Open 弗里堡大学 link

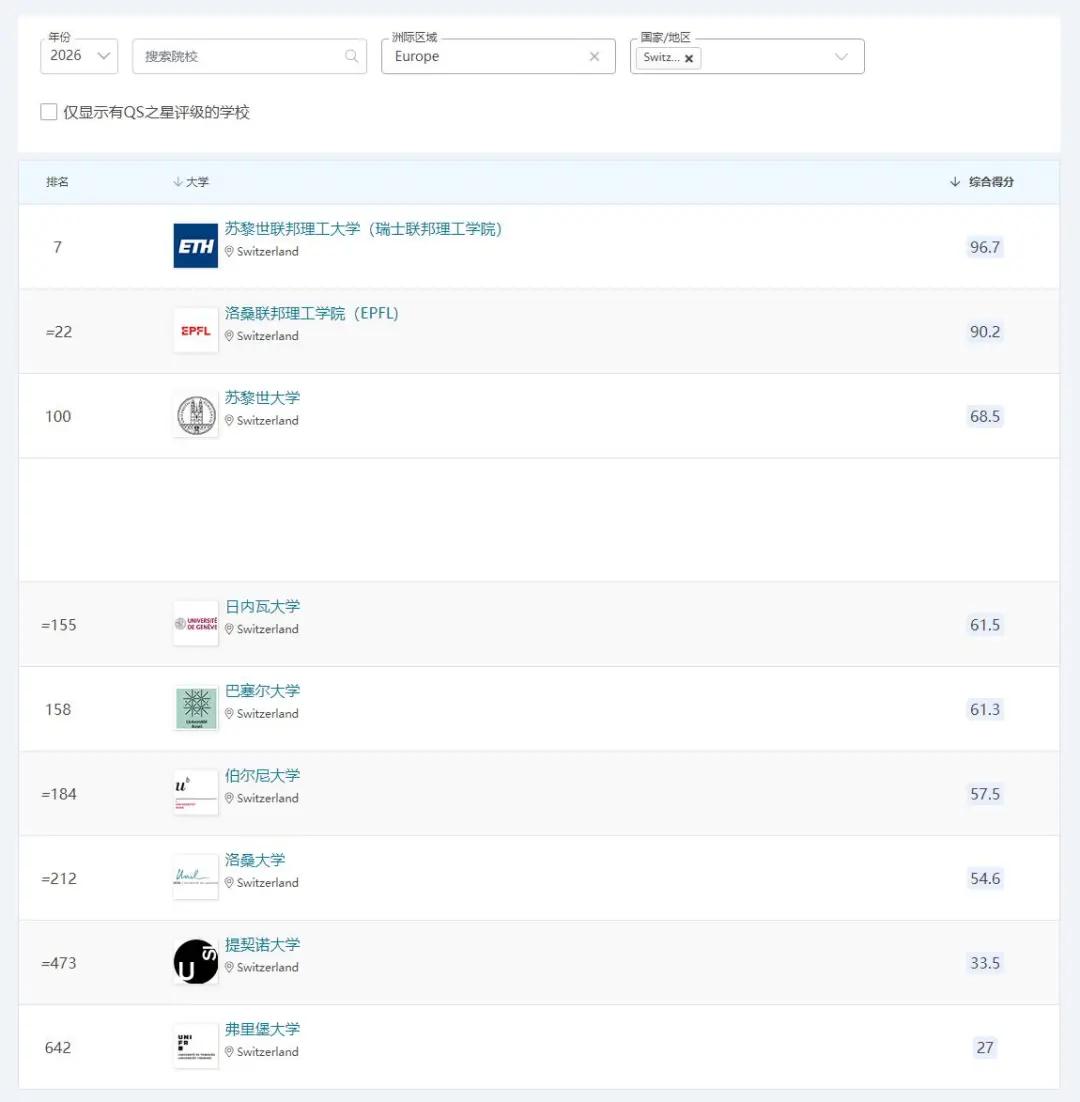click(262, 1030)
